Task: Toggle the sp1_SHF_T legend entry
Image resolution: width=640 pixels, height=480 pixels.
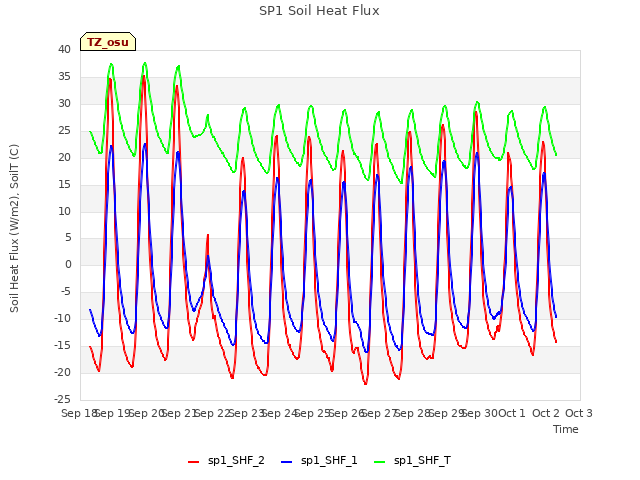Action: (x=412, y=461)
